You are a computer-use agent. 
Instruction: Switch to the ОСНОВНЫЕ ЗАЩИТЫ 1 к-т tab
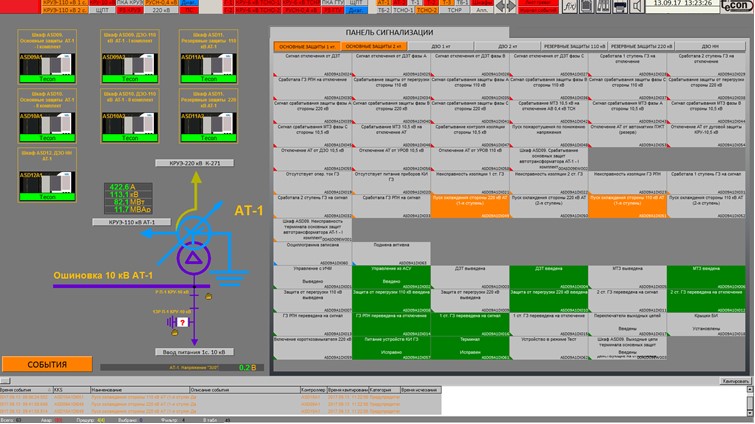(305, 47)
